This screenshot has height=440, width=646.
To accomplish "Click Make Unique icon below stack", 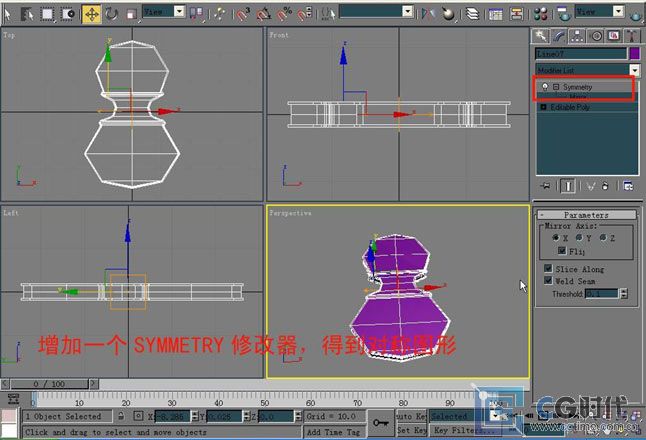I will [x=591, y=186].
